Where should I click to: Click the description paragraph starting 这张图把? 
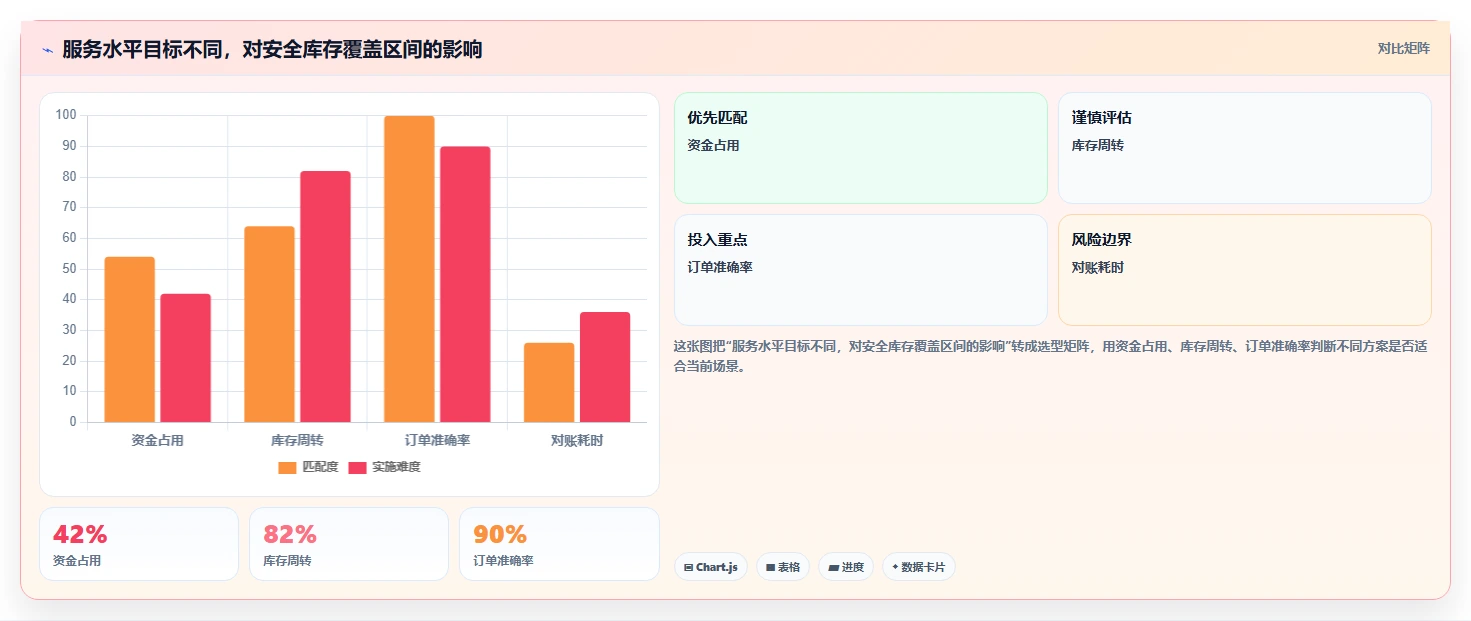click(x=1051, y=356)
